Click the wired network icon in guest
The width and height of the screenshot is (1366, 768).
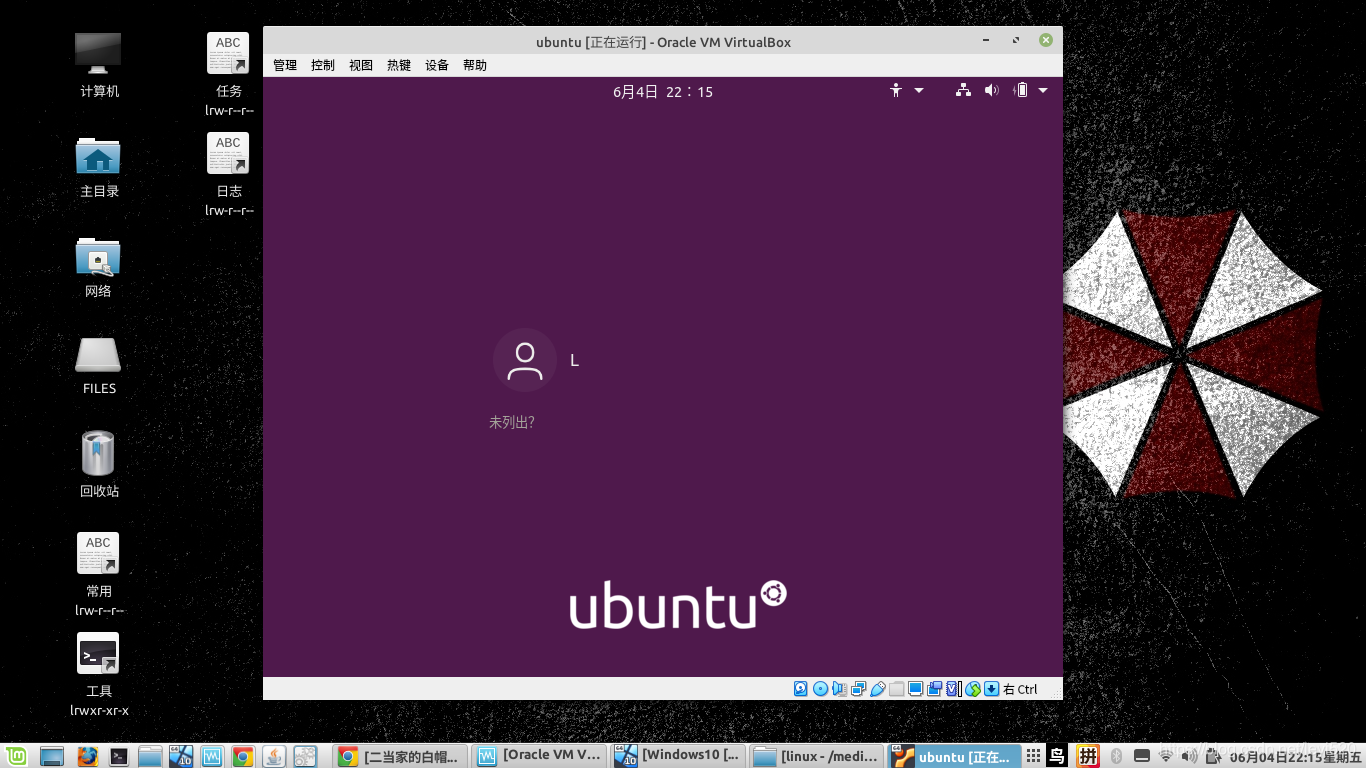tap(963, 91)
